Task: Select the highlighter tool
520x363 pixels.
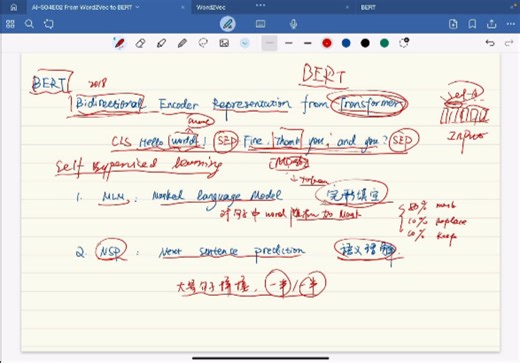Action: point(161,43)
